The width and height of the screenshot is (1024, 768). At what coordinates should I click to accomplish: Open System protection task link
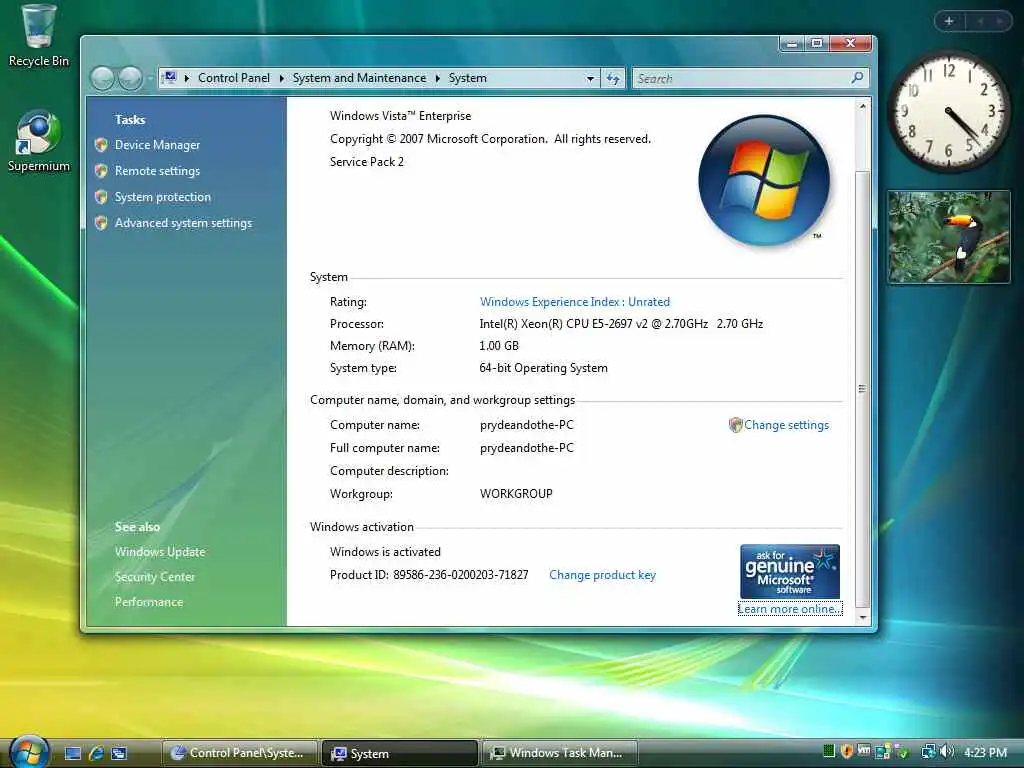click(x=163, y=197)
